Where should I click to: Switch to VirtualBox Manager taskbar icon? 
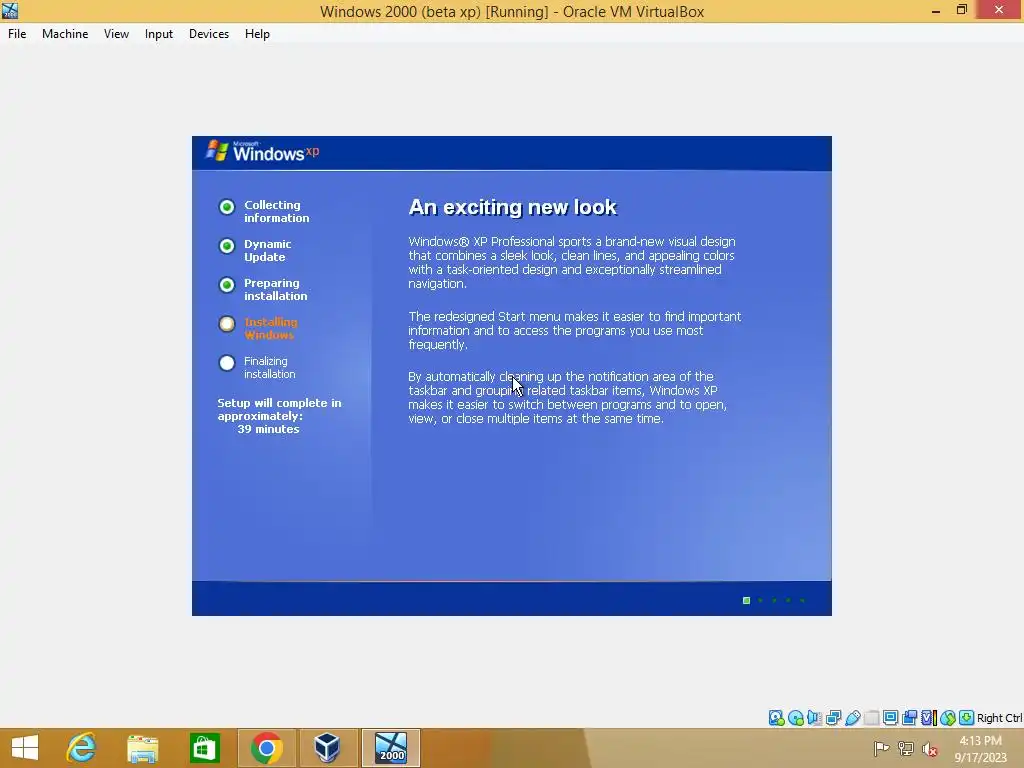327,748
